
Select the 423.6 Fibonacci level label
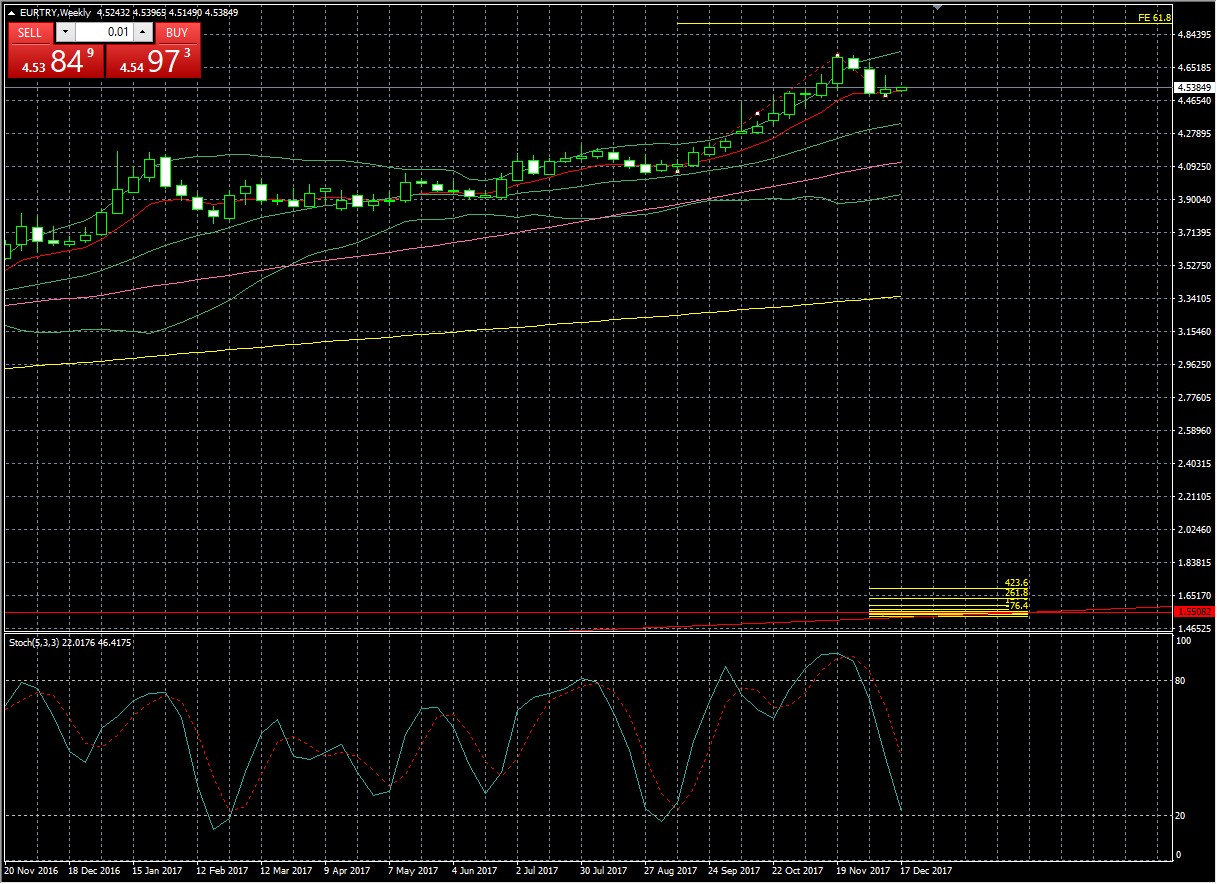pyautogui.click(x=1017, y=583)
